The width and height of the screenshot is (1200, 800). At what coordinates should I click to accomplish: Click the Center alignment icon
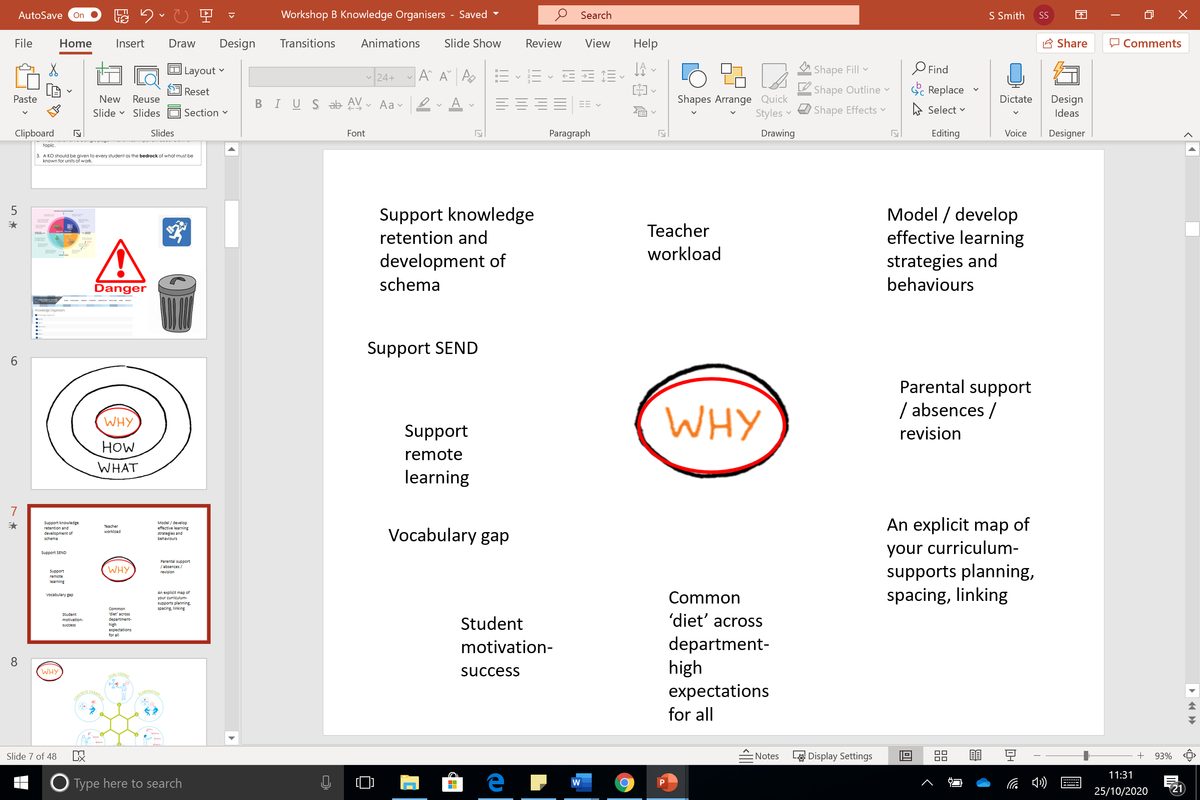click(521, 104)
